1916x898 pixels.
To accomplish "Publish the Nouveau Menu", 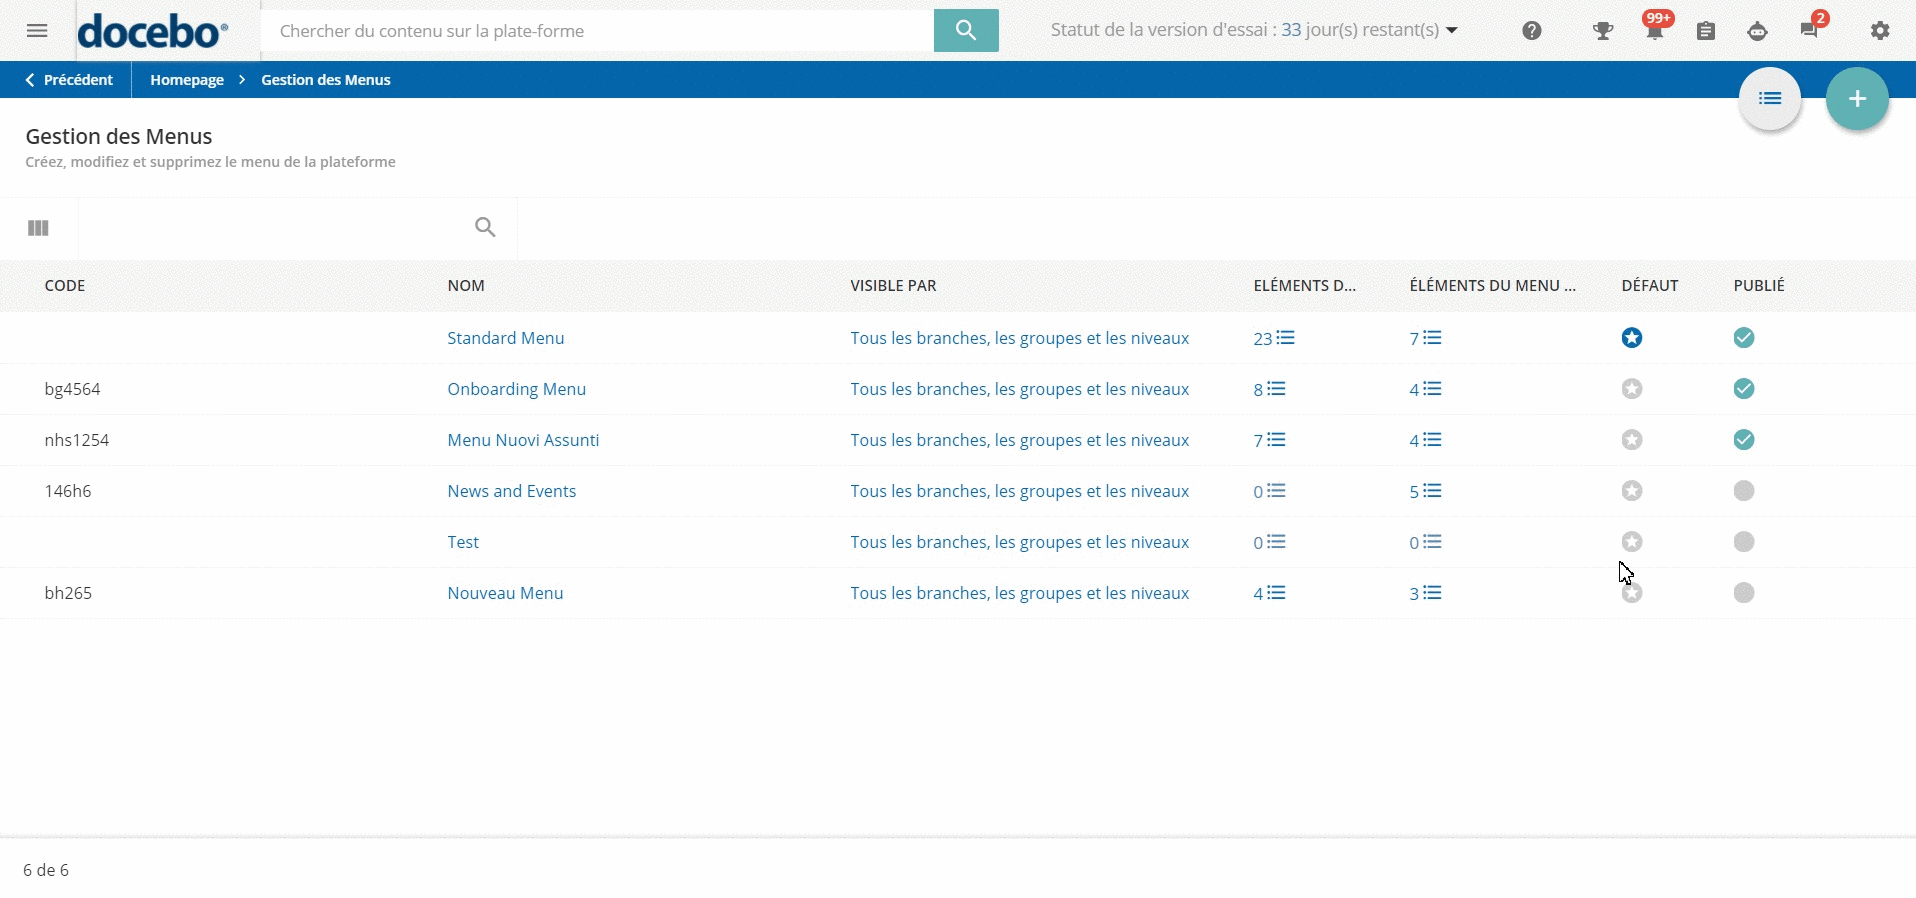I will click(x=1744, y=593).
